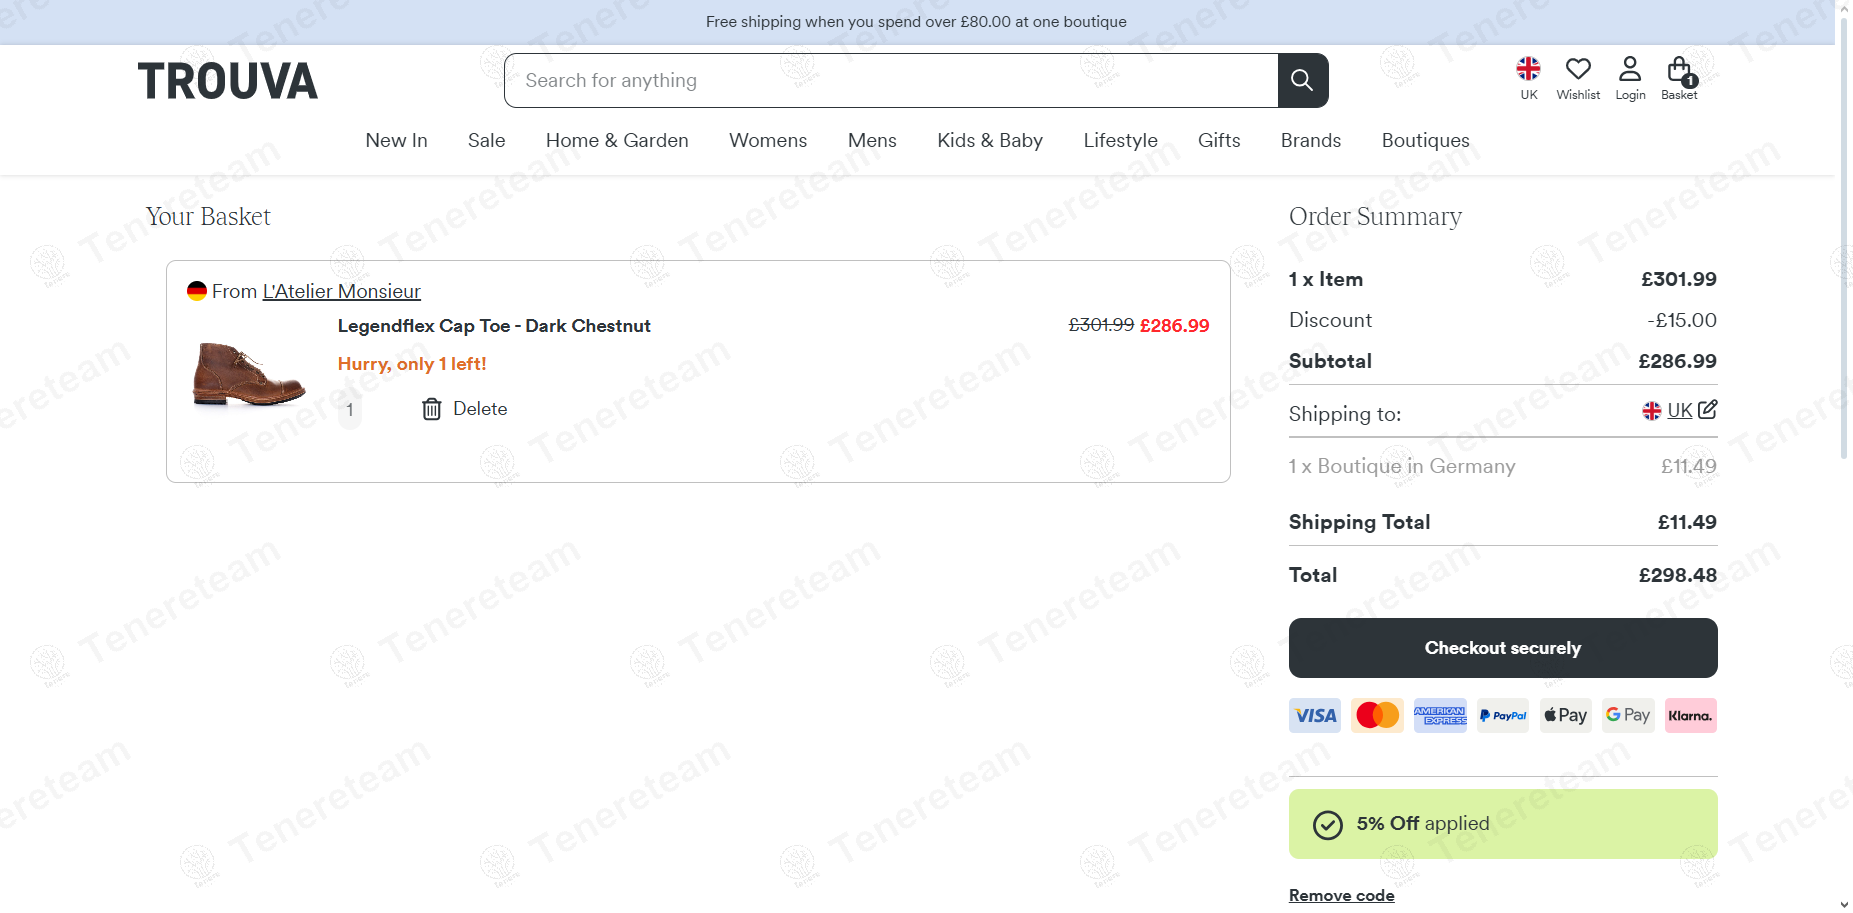Click the TROUVA logo
Screen dimensions: 1853x913
(x=228, y=81)
